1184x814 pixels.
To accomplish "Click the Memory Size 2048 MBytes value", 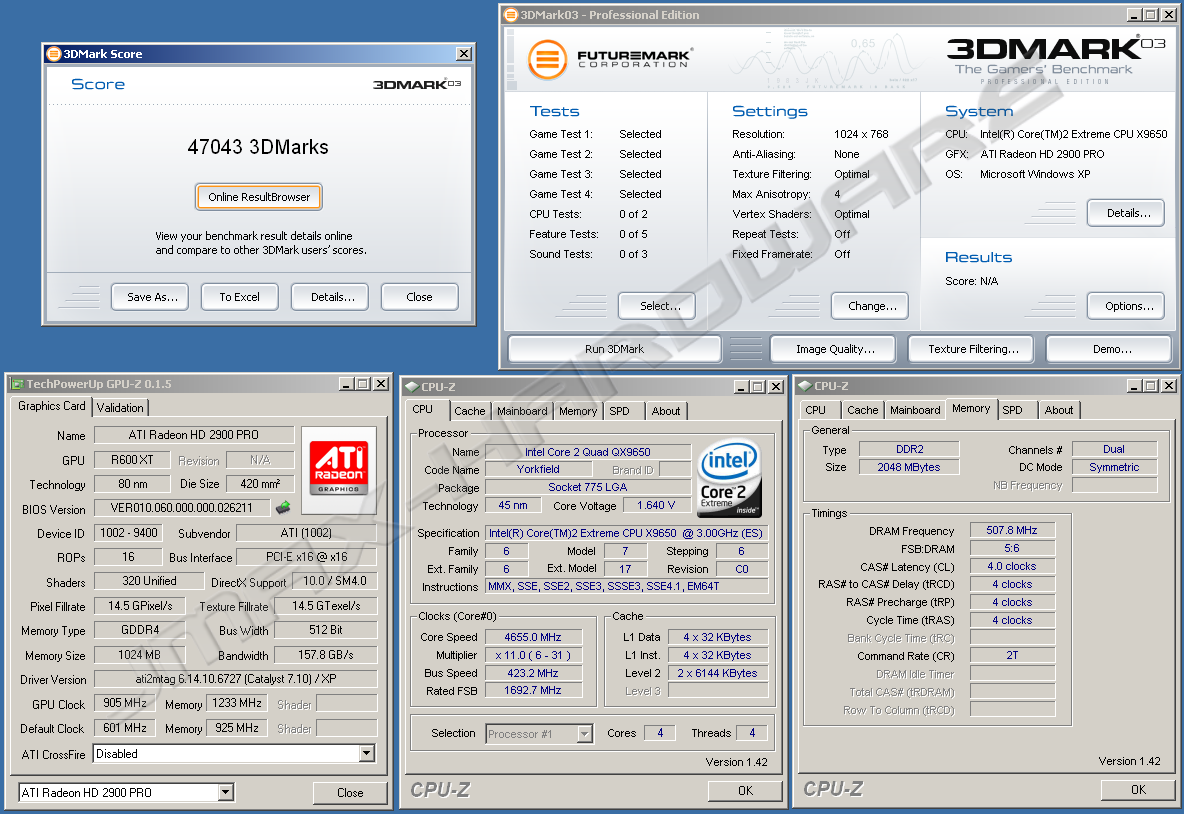I will click(909, 467).
